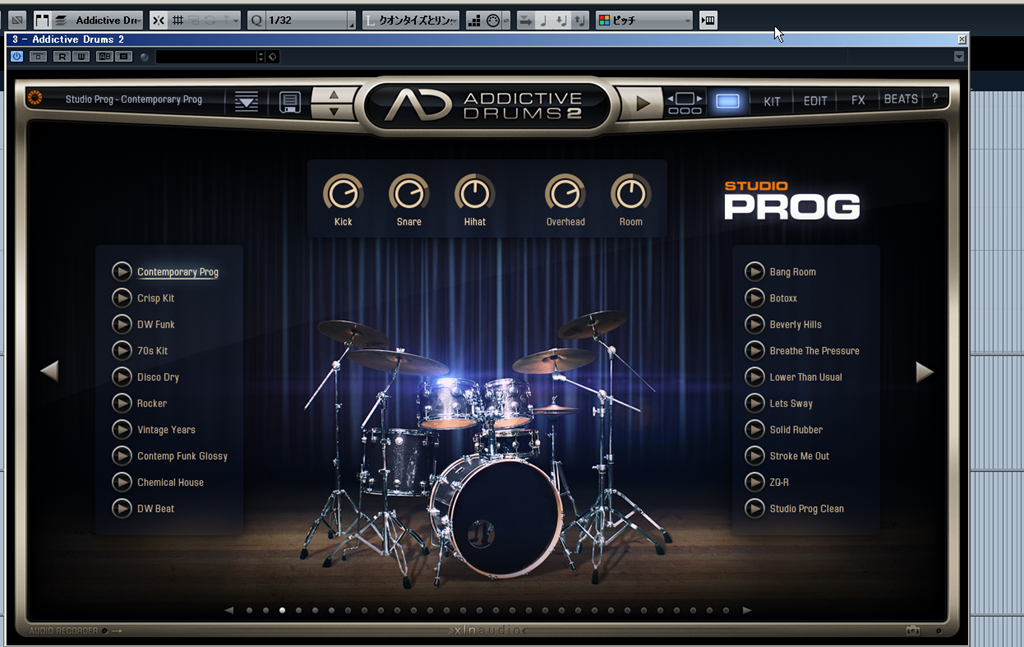This screenshot has height=647, width=1024.
Task: Click the small left arrow beside page dots
Action: coord(229,610)
